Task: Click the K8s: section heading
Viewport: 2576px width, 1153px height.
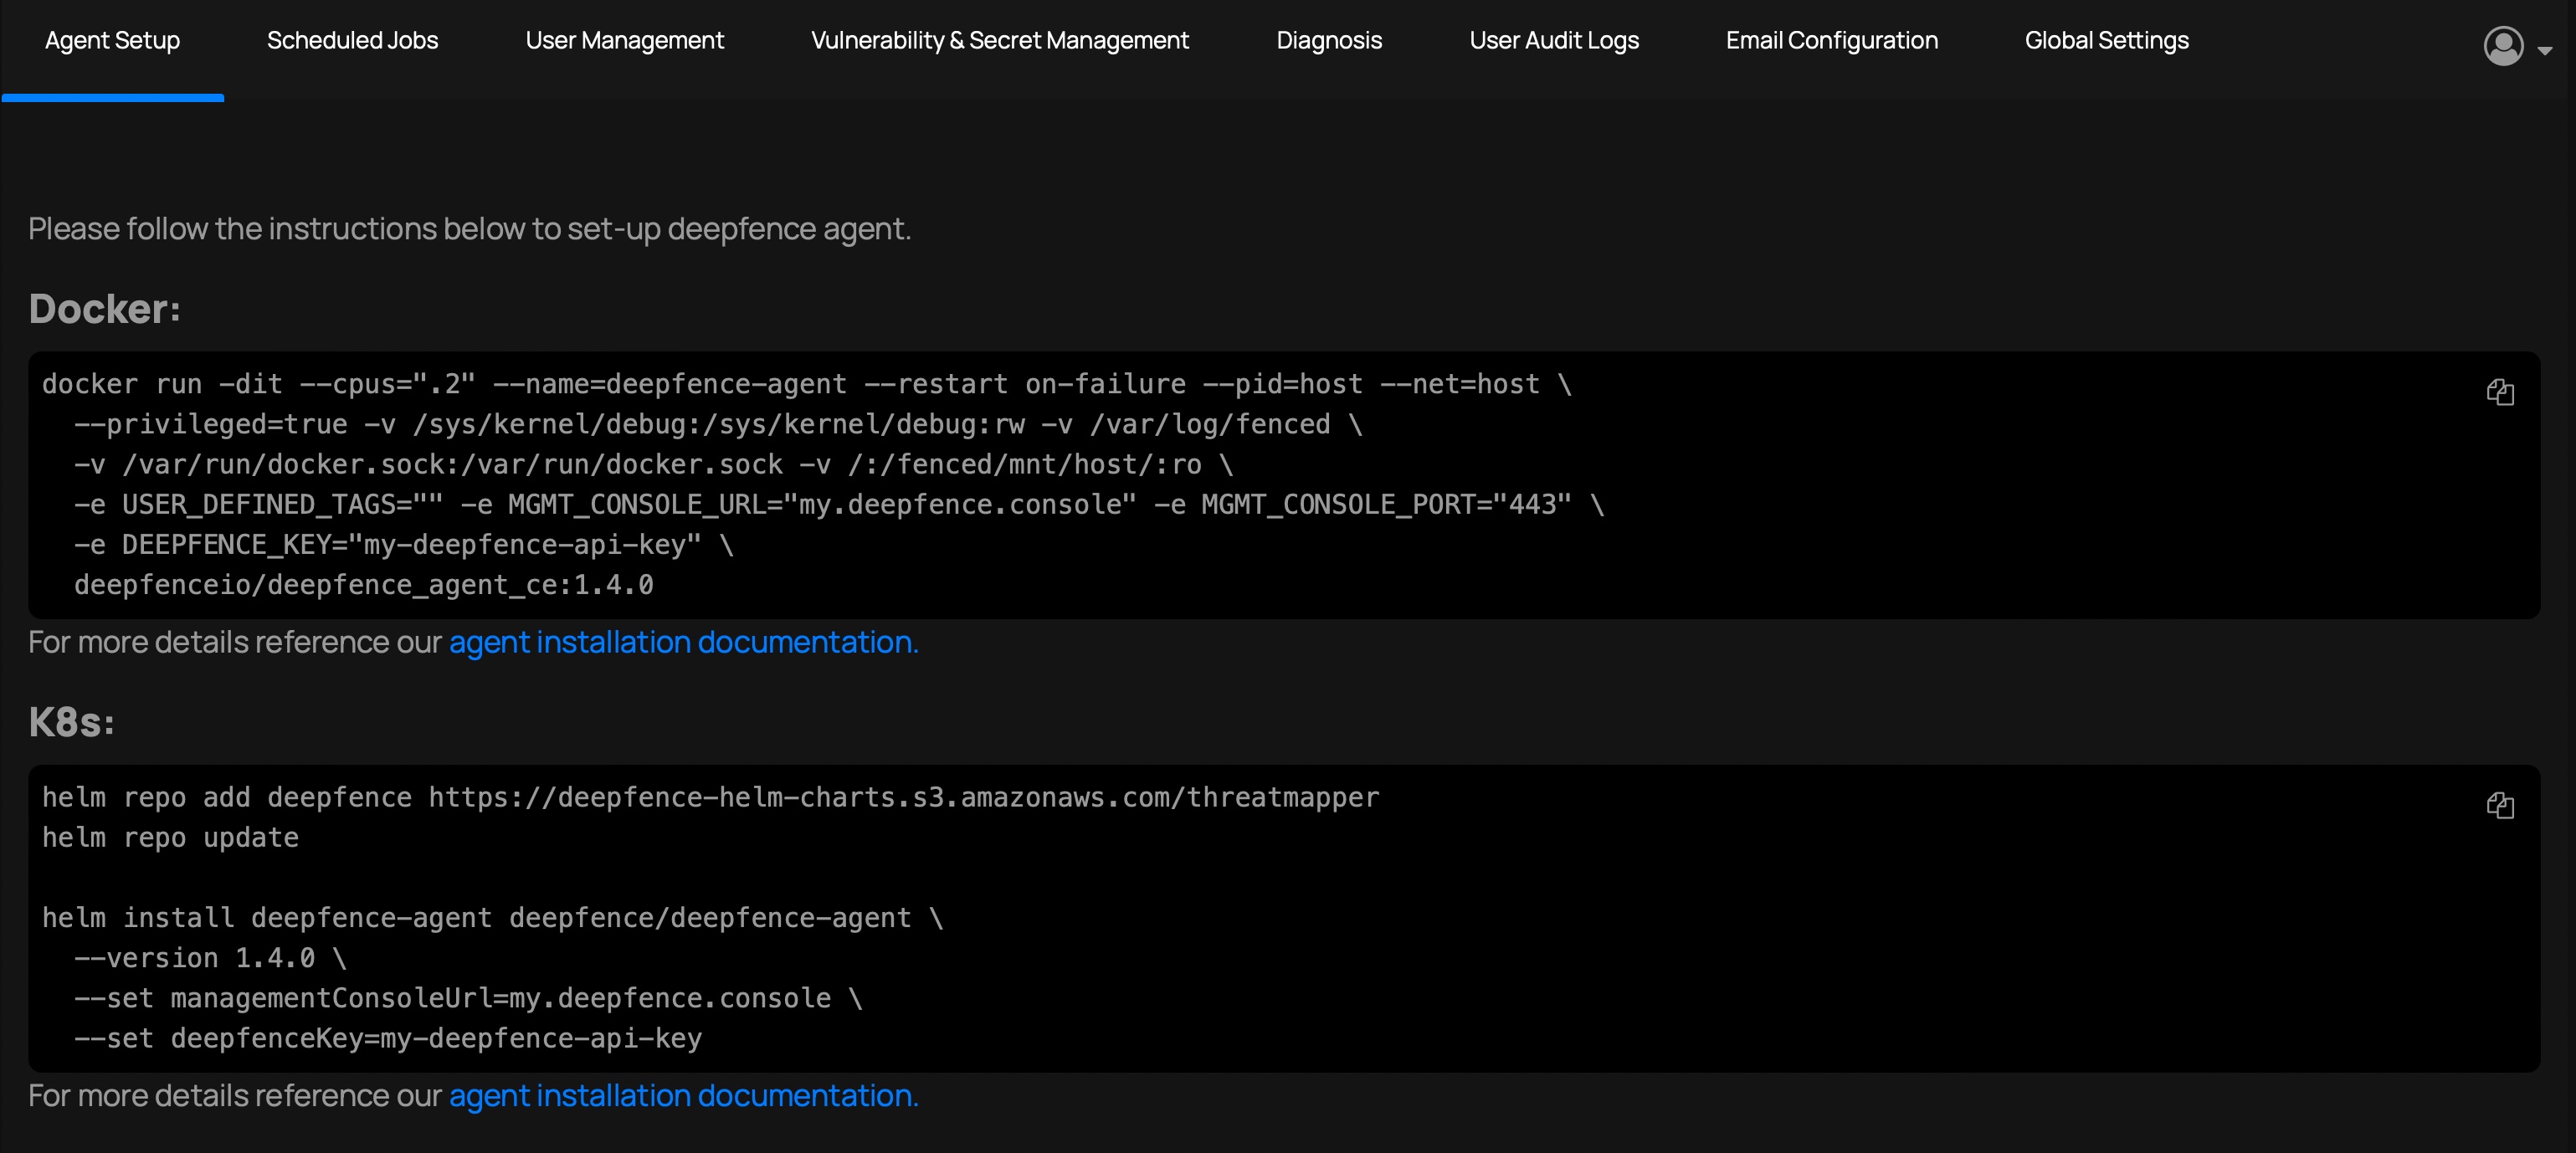Action: (x=71, y=722)
